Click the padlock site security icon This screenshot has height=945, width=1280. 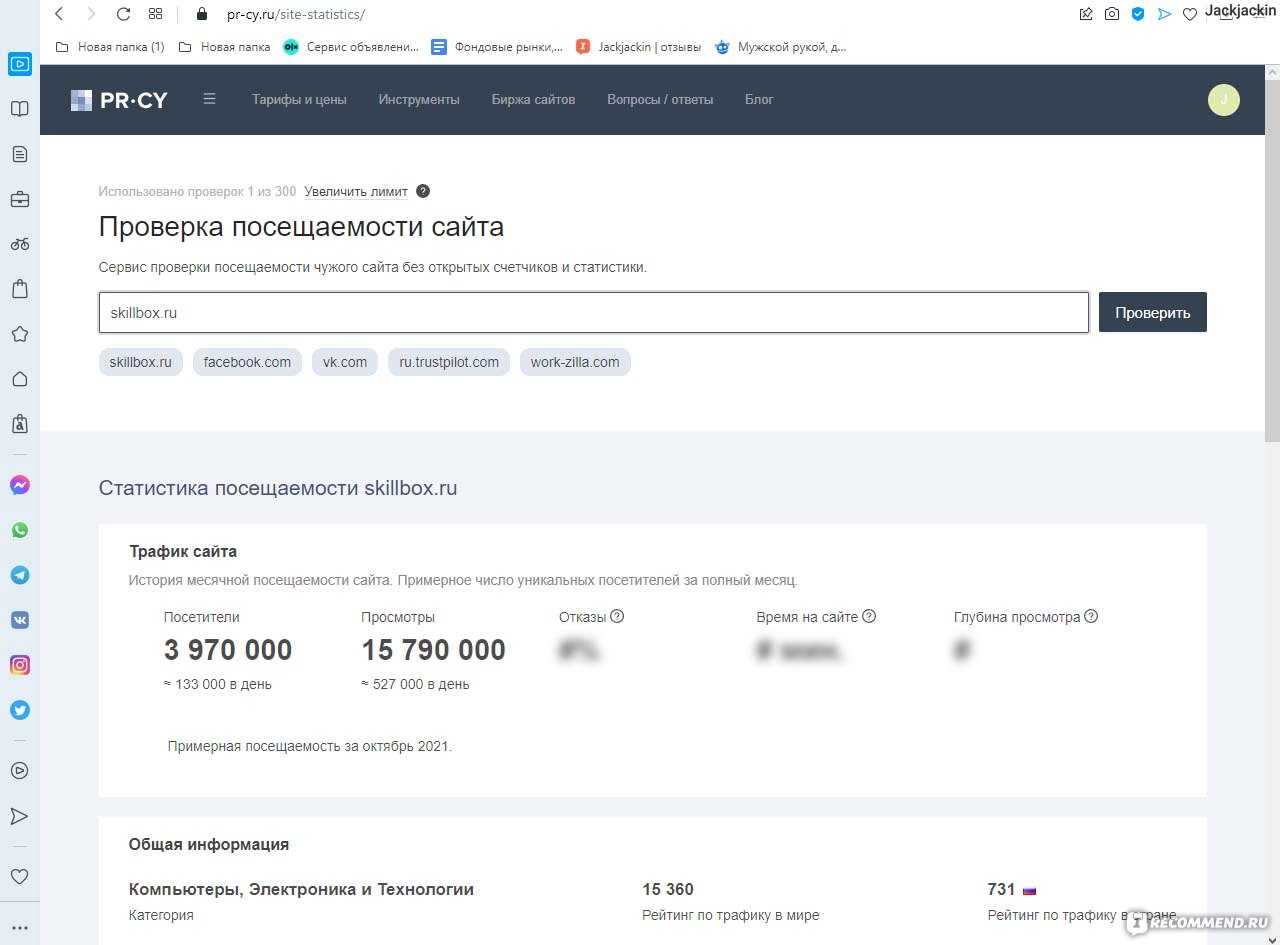[202, 14]
